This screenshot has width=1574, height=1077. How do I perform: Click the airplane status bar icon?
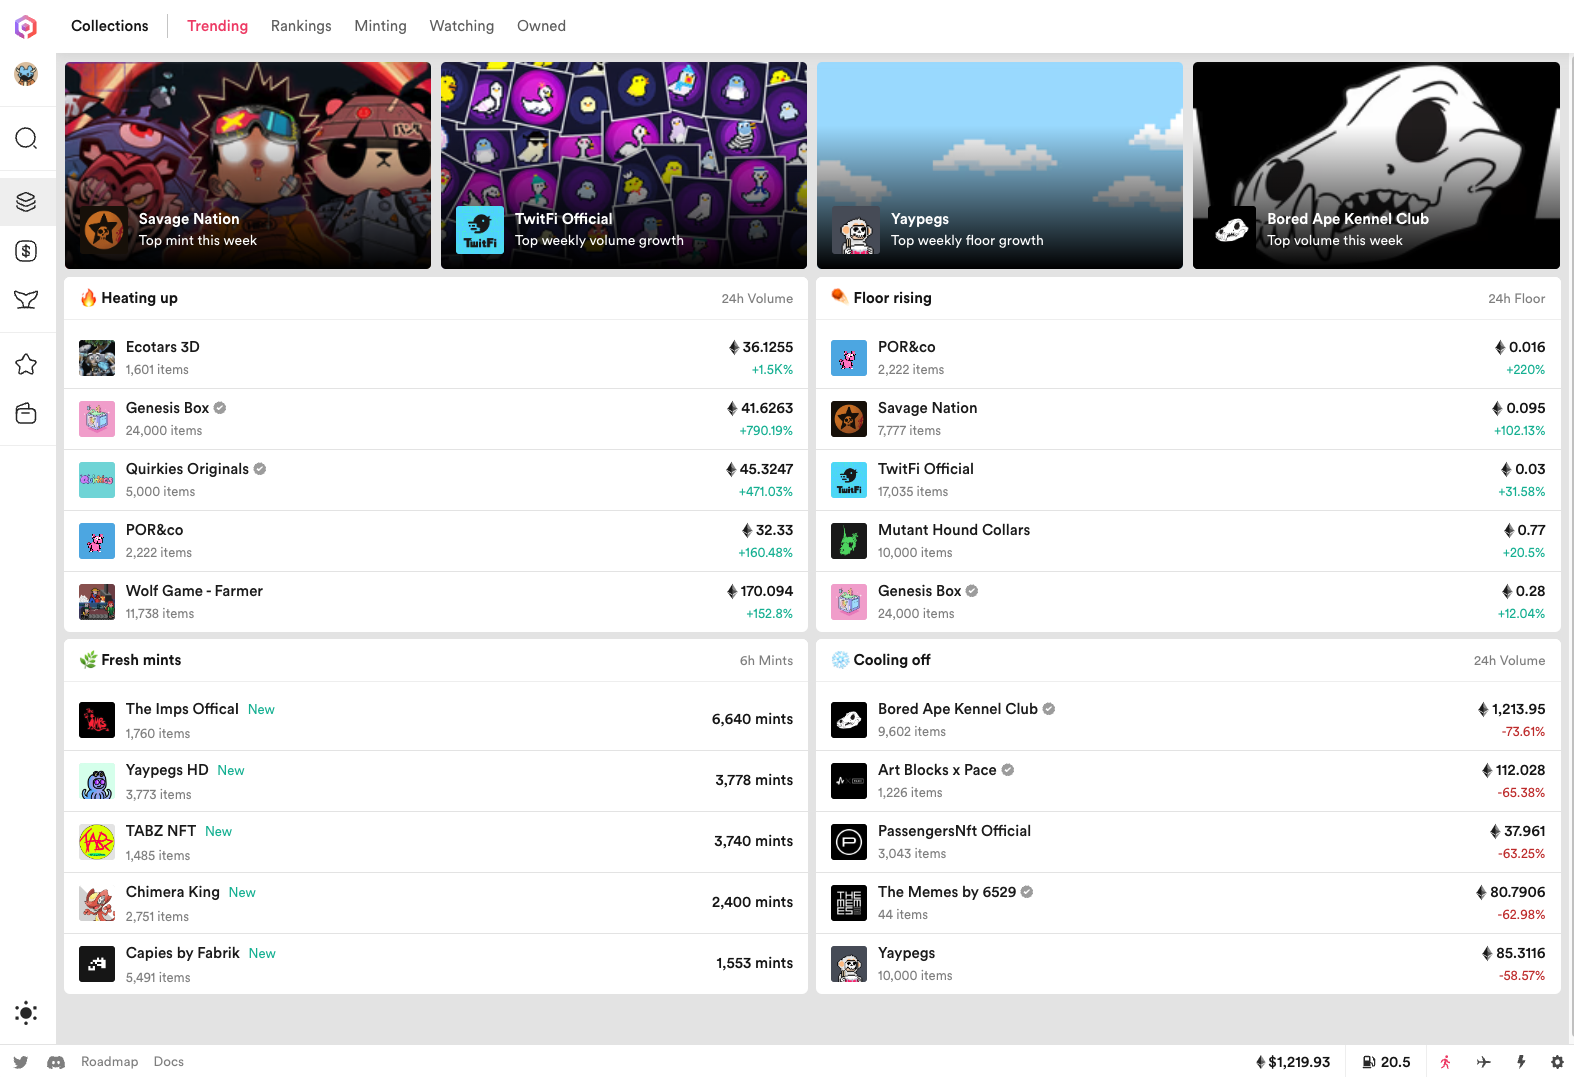click(1483, 1062)
